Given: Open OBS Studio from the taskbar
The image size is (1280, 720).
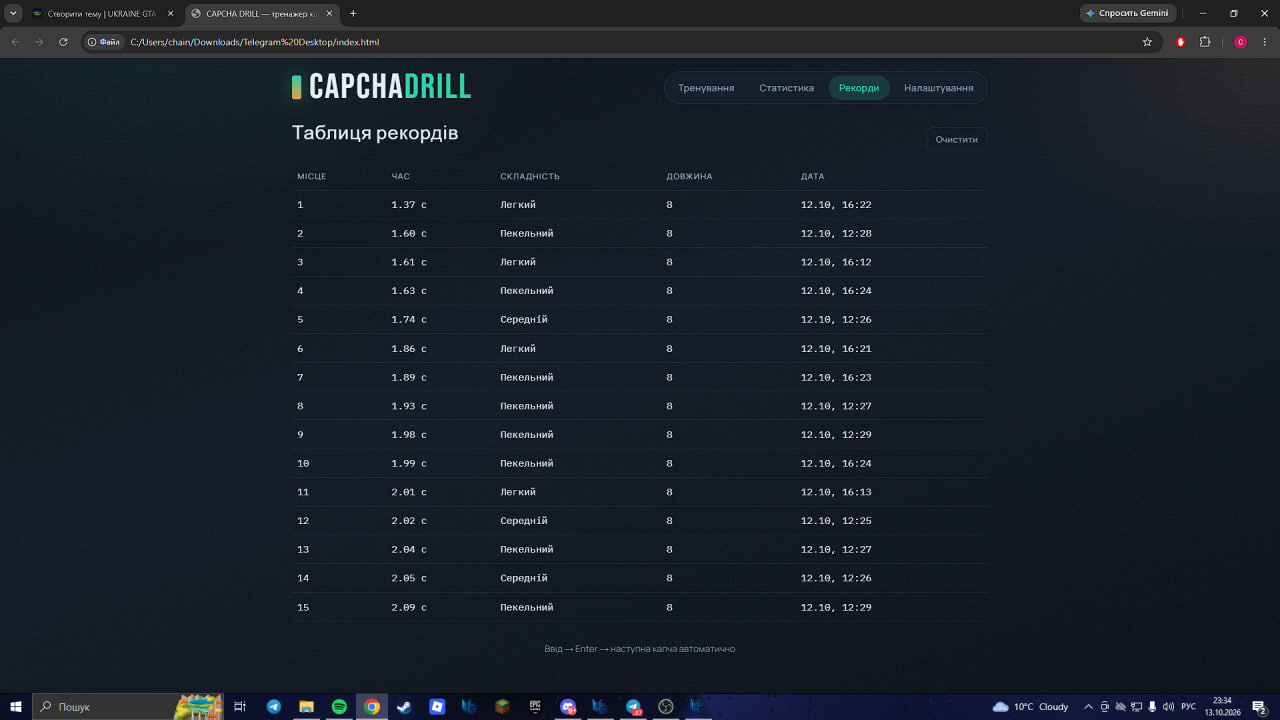Looking at the screenshot, I should pos(666,707).
